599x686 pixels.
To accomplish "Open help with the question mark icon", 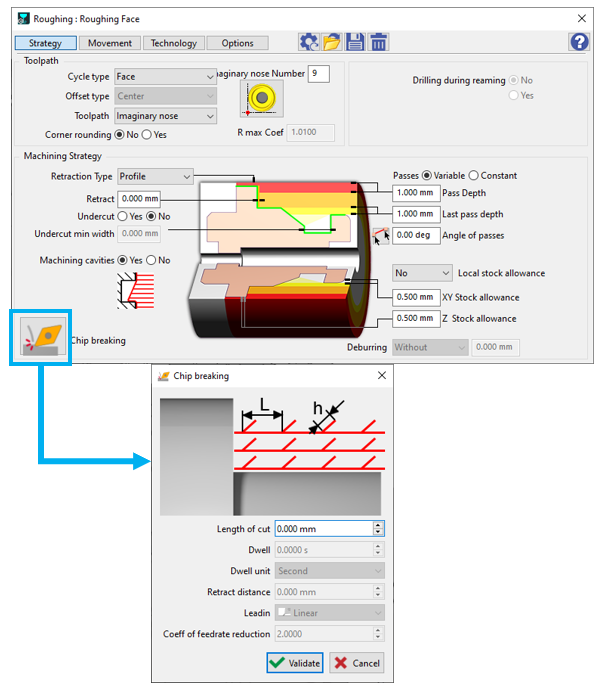I will [579, 42].
